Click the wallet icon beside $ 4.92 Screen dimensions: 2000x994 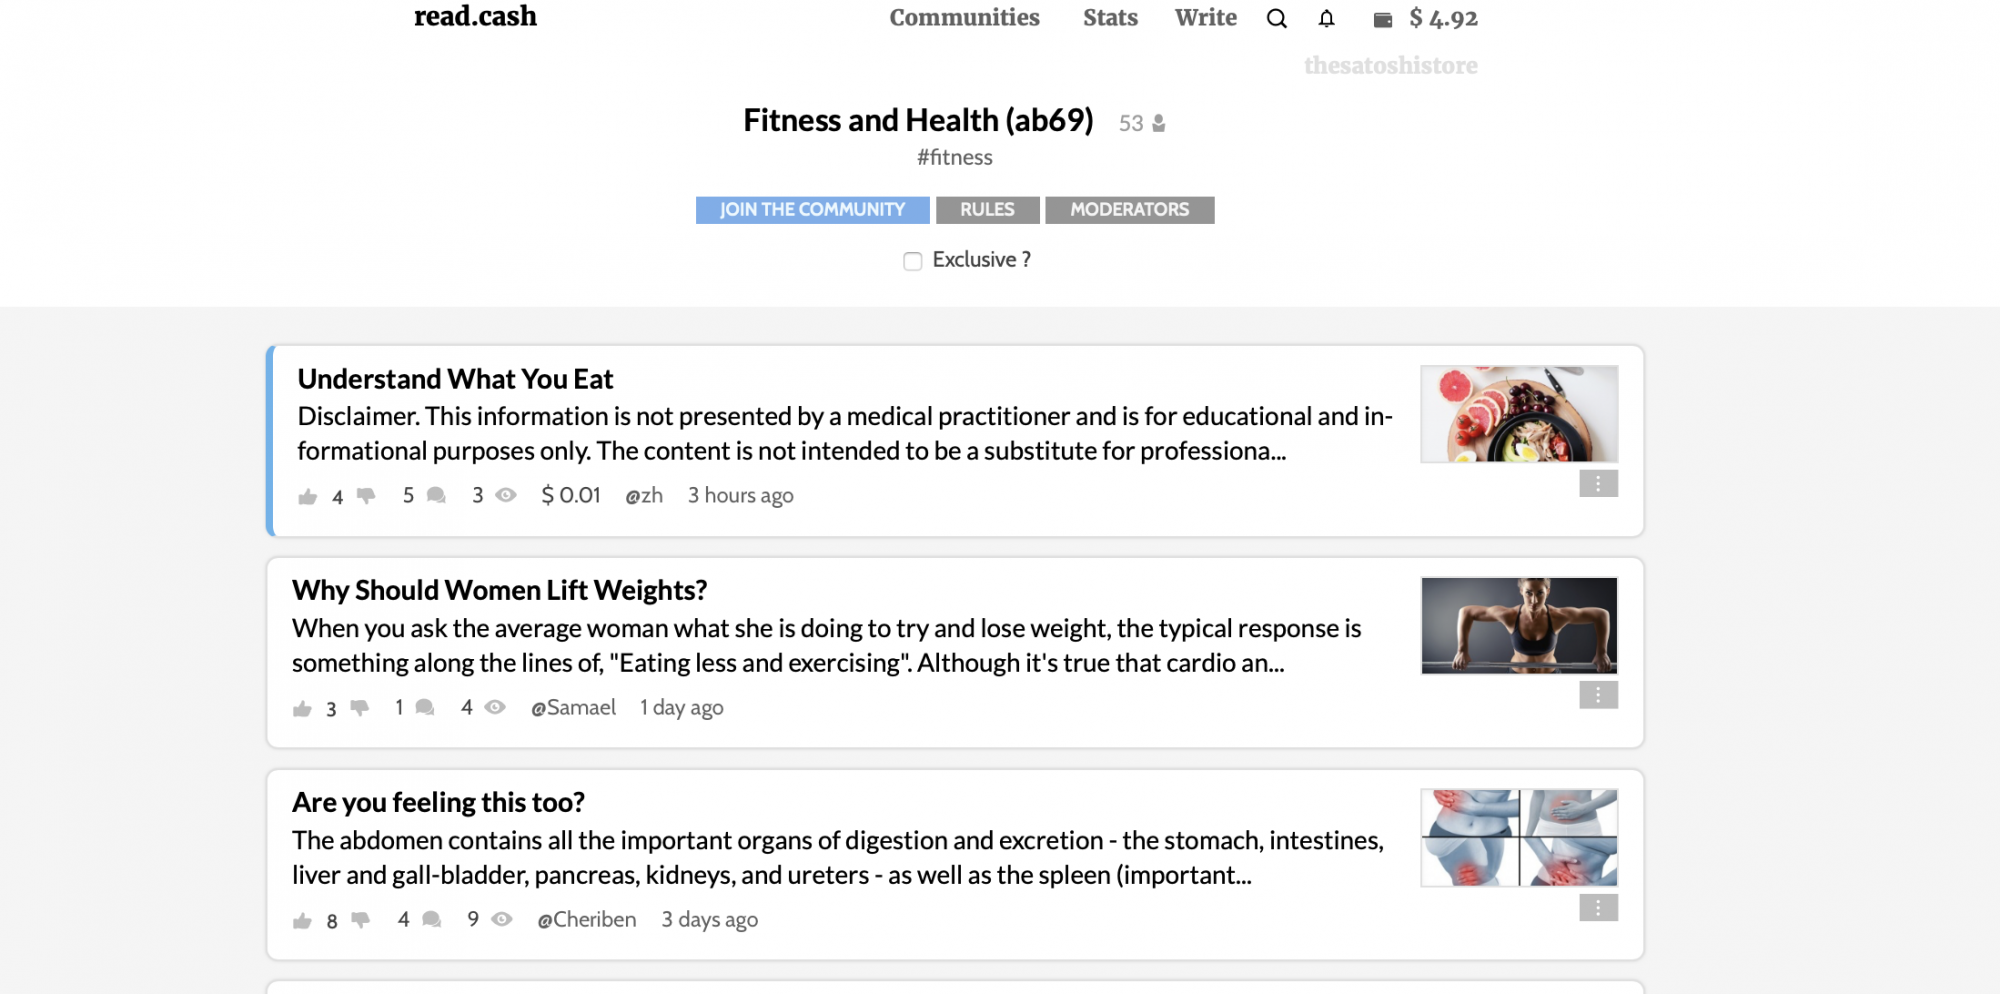(1383, 19)
